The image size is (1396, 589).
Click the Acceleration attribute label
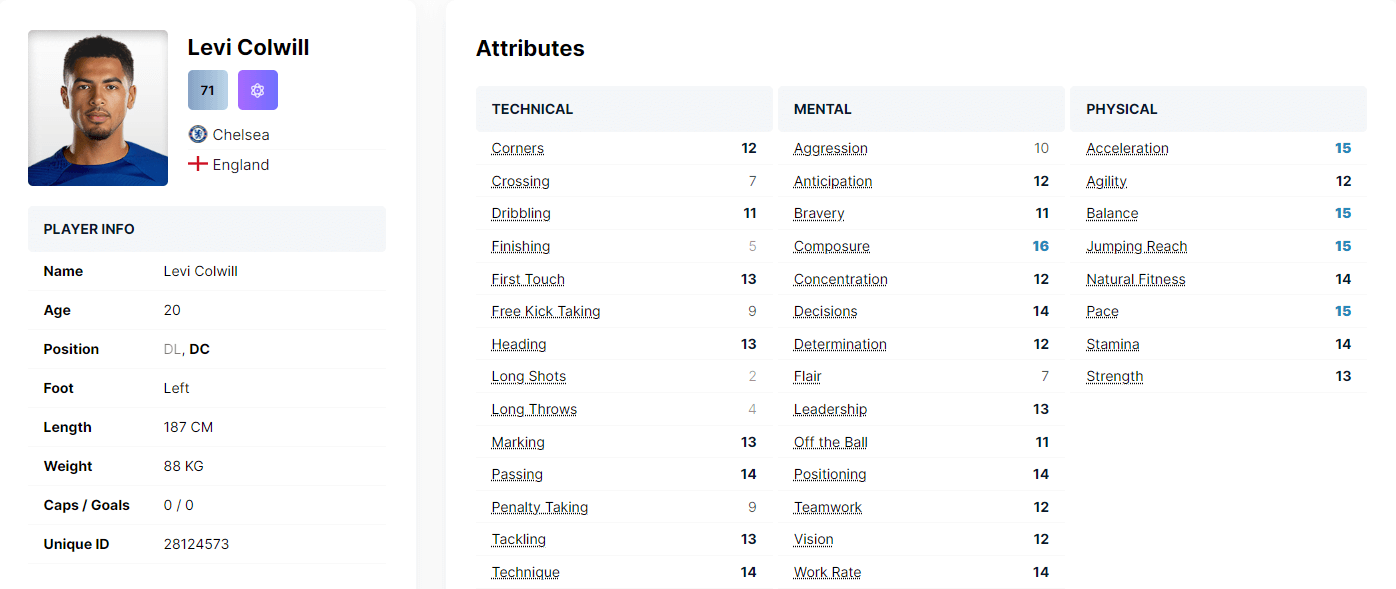(1127, 148)
